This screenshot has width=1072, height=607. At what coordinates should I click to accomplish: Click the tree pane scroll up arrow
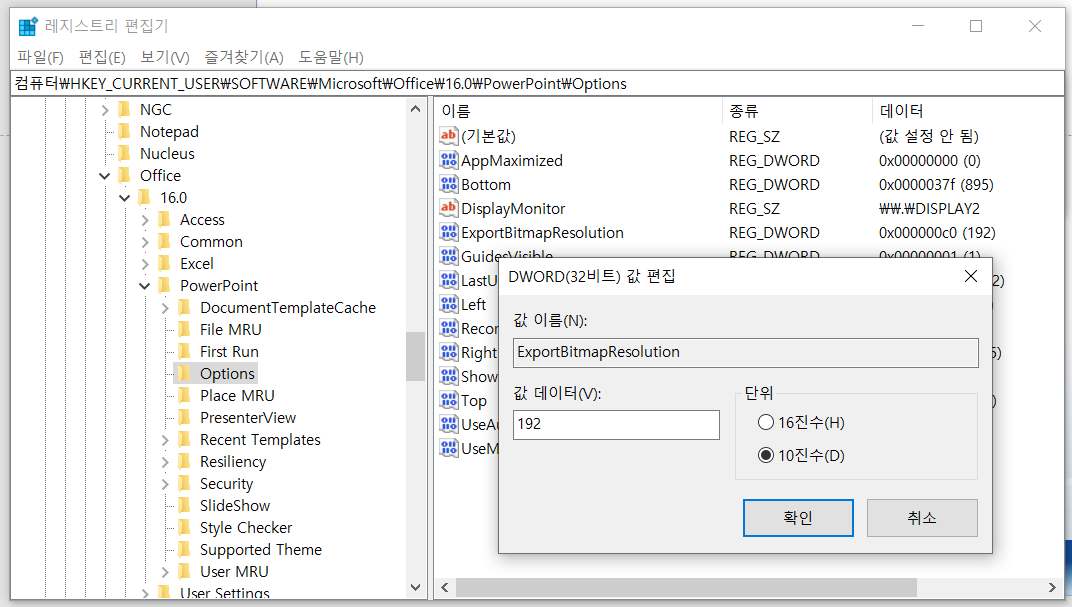coord(415,109)
